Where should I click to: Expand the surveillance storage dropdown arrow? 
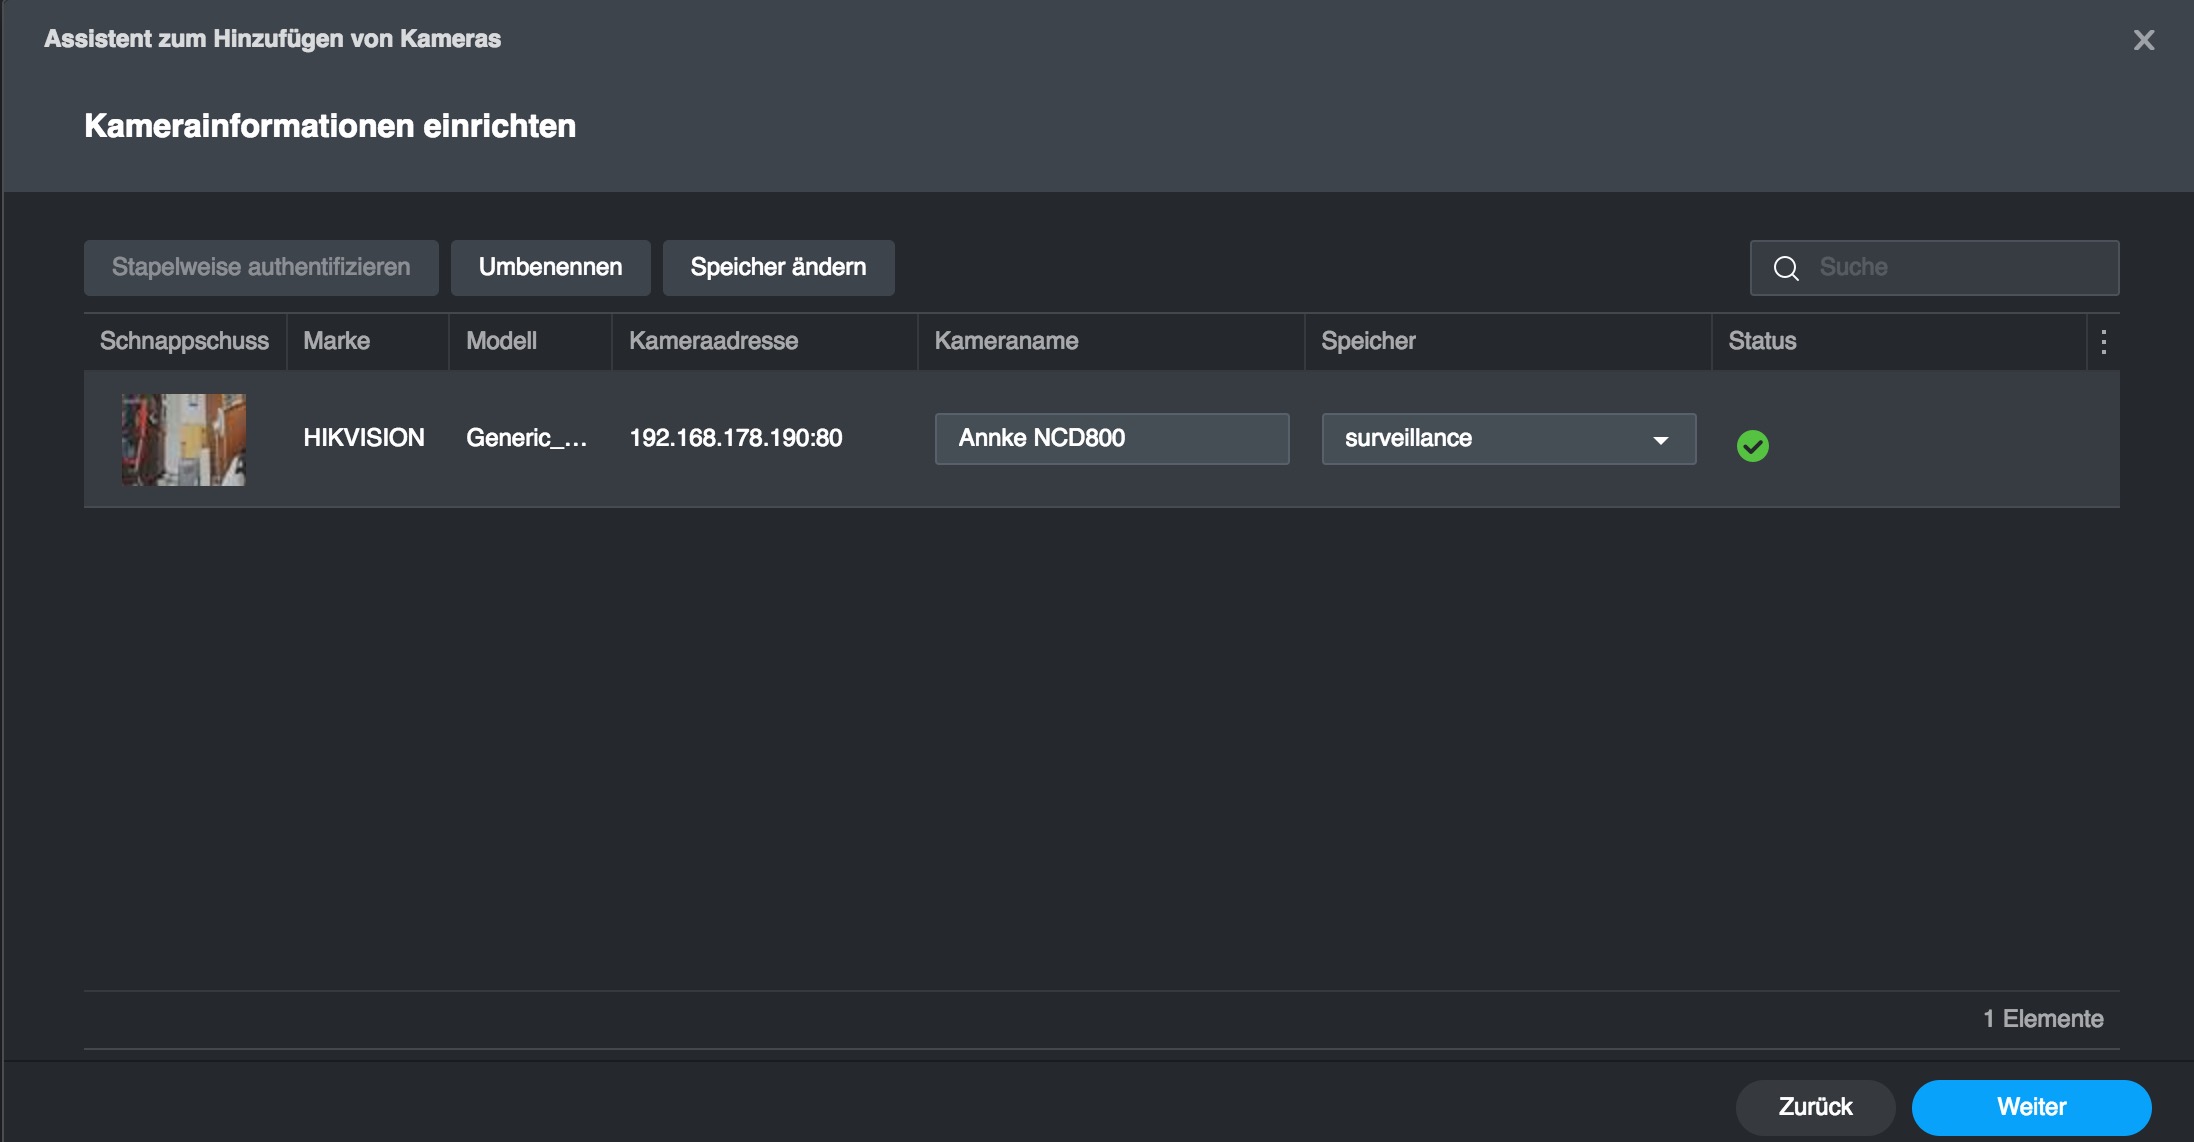(1660, 440)
